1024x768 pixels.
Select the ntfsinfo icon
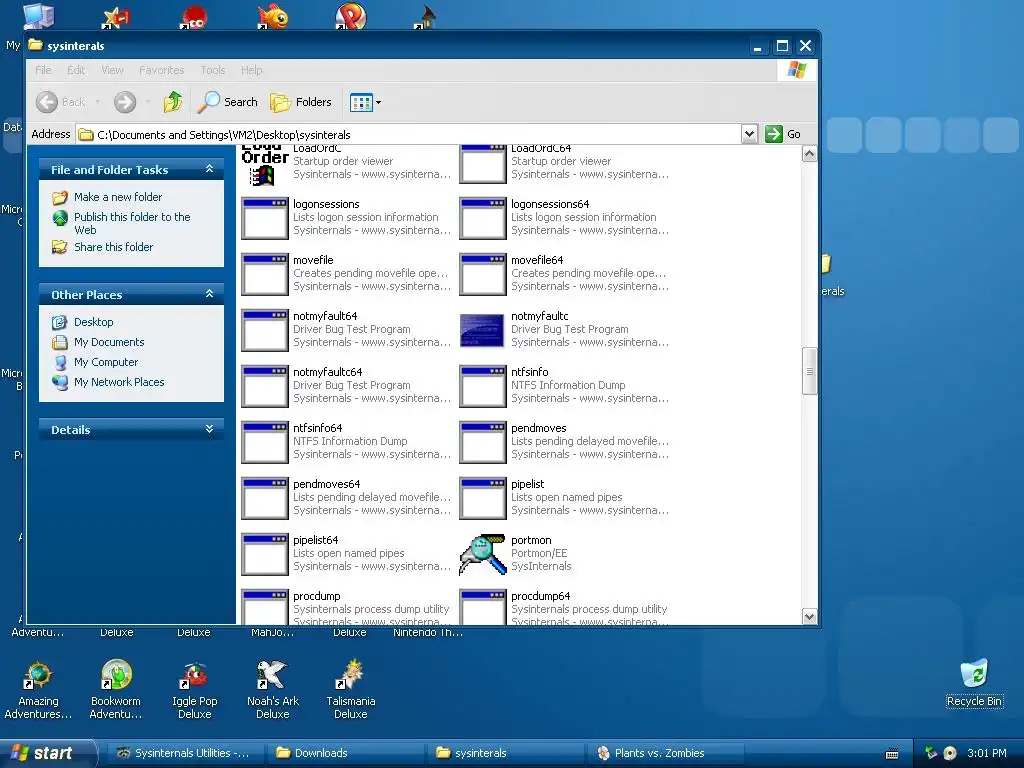(483, 387)
